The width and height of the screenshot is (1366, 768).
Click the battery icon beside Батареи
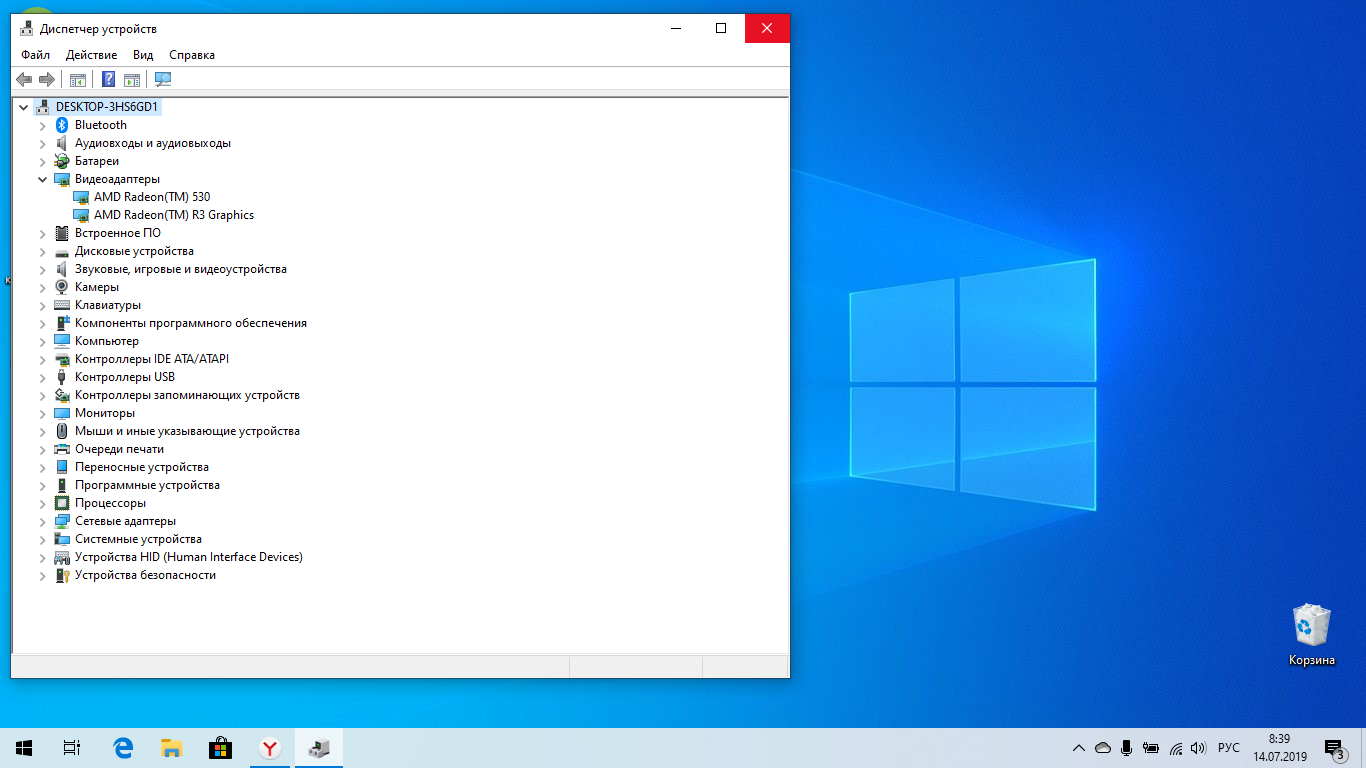[62, 161]
